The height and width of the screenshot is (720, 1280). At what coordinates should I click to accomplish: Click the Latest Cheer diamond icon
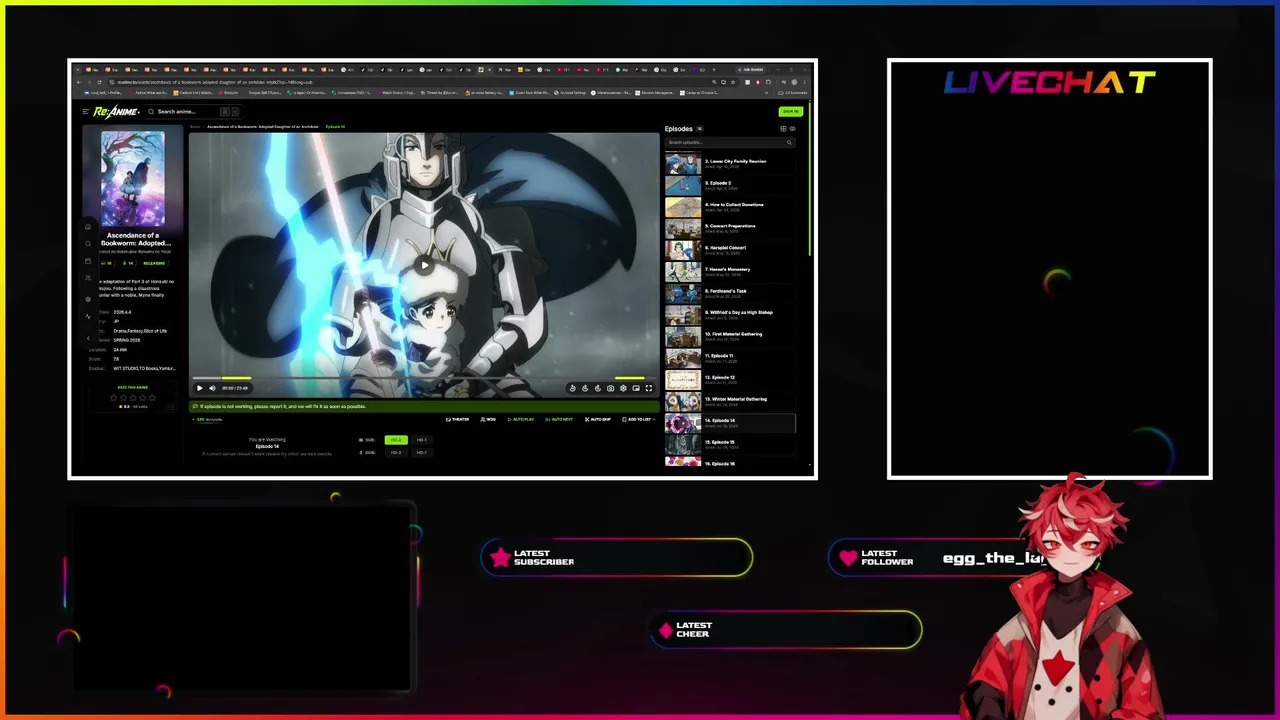pyautogui.click(x=666, y=630)
